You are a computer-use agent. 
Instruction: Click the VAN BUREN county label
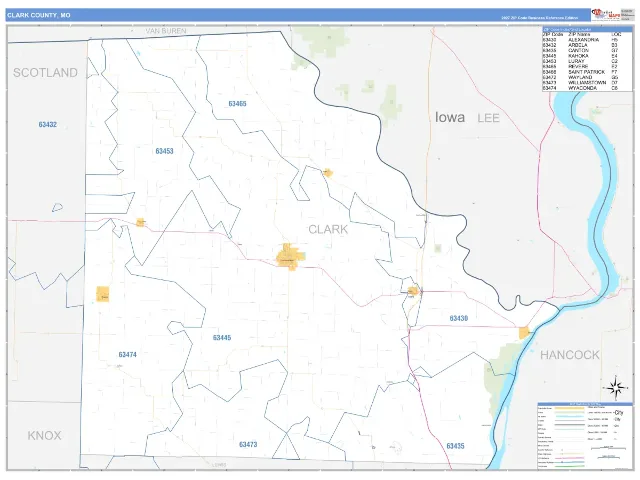pyautogui.click(x=166, y=31)
